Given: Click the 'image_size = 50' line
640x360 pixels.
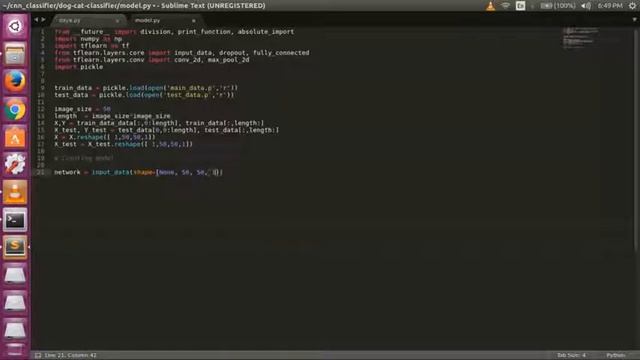Looking at the screenshot, I should click(82, 109).
